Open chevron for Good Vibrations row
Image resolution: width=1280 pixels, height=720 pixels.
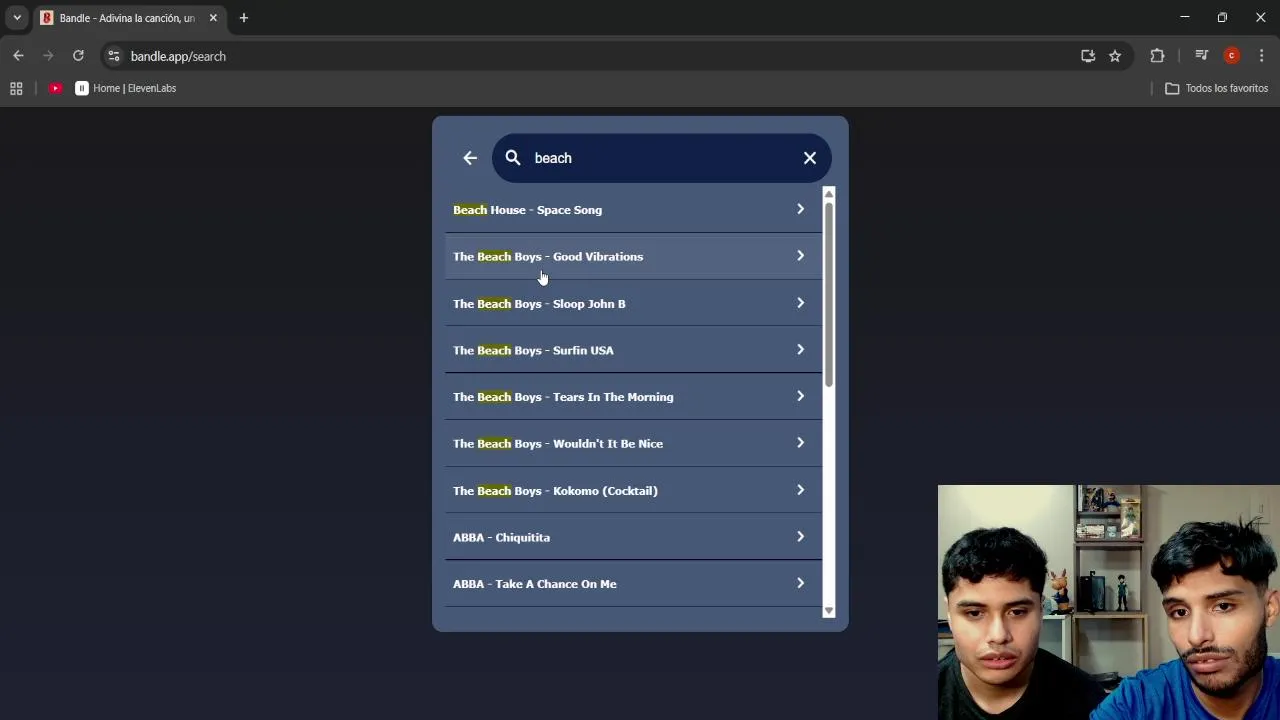pyautogui.click(x=800, y=256)
